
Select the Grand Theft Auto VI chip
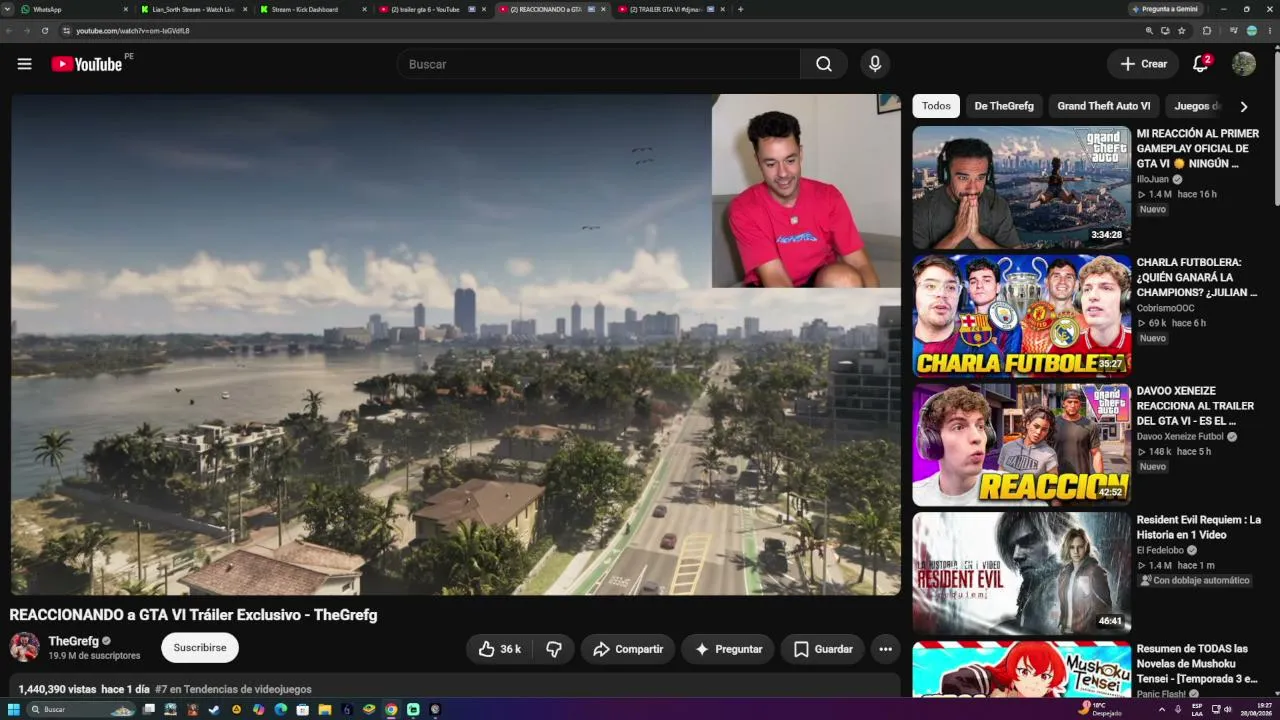pyautogui.click(x=1104, y=106)
